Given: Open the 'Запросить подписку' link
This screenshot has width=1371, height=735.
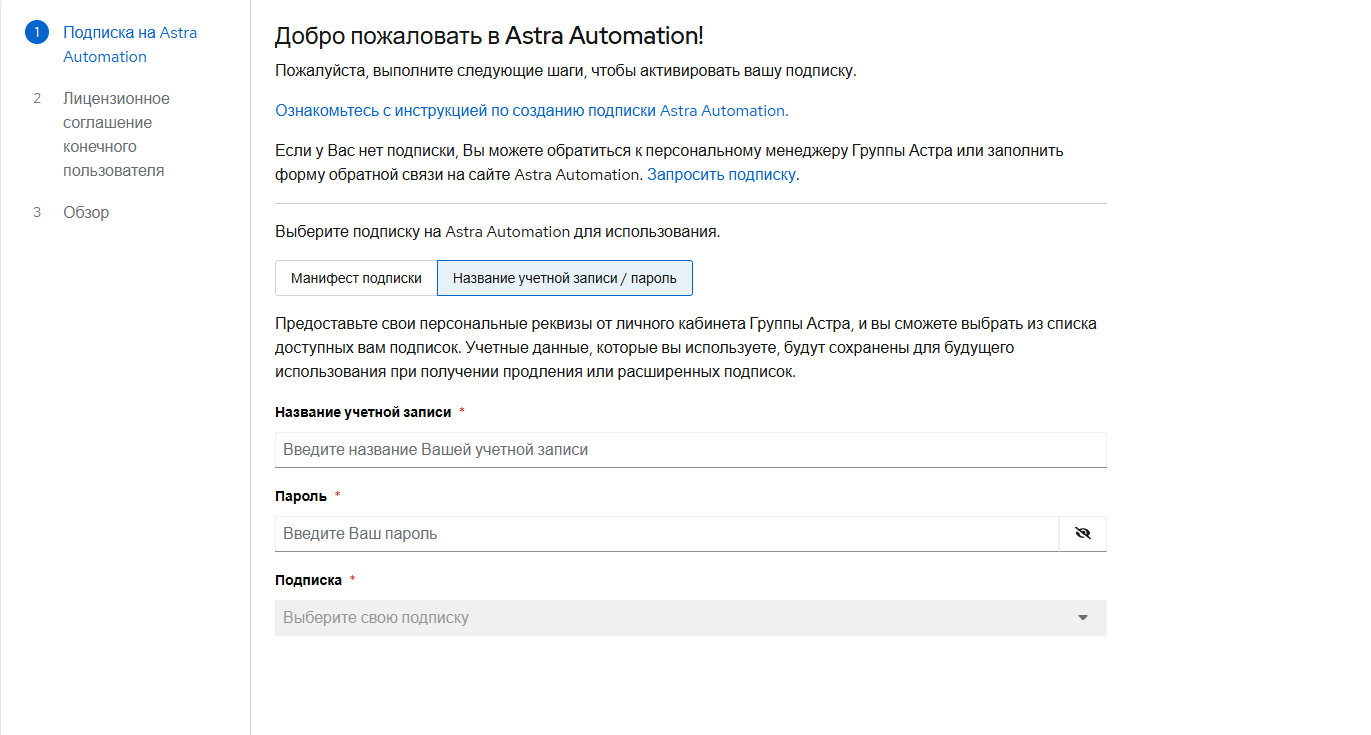Looking at the screenshot, I should [x=721, y=174].
